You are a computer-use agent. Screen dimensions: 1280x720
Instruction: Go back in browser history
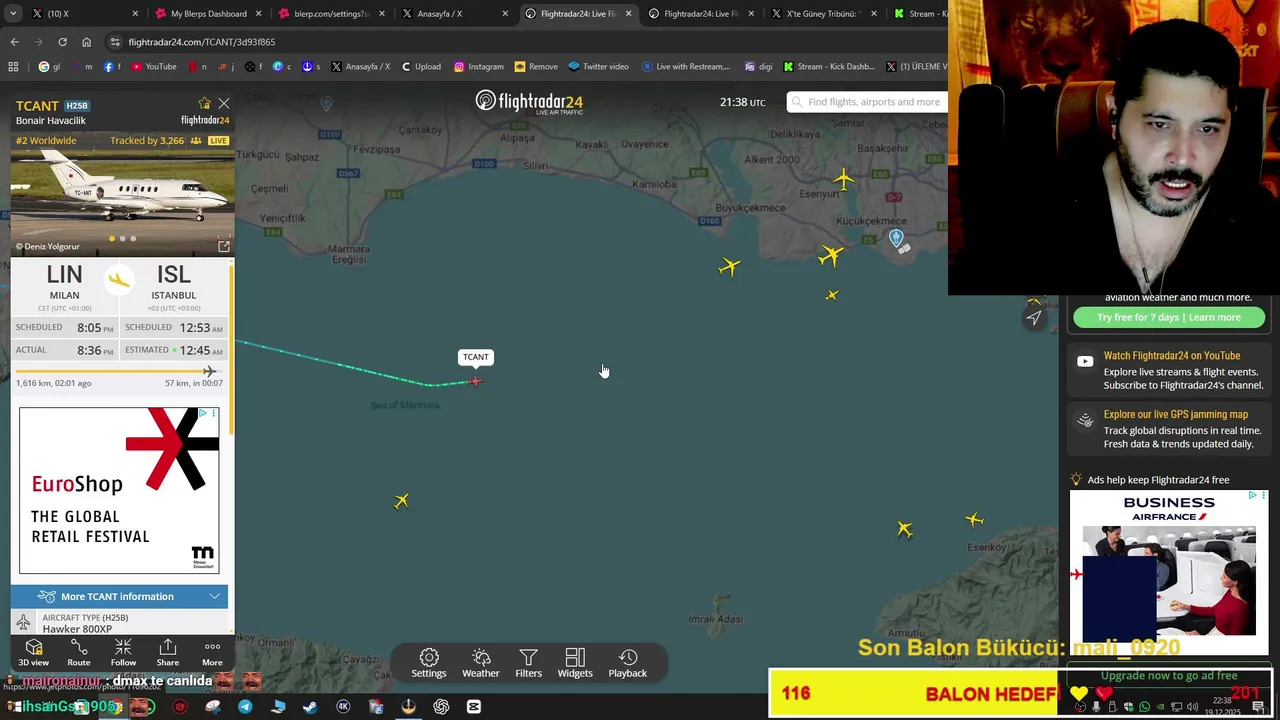coord(14,42)
